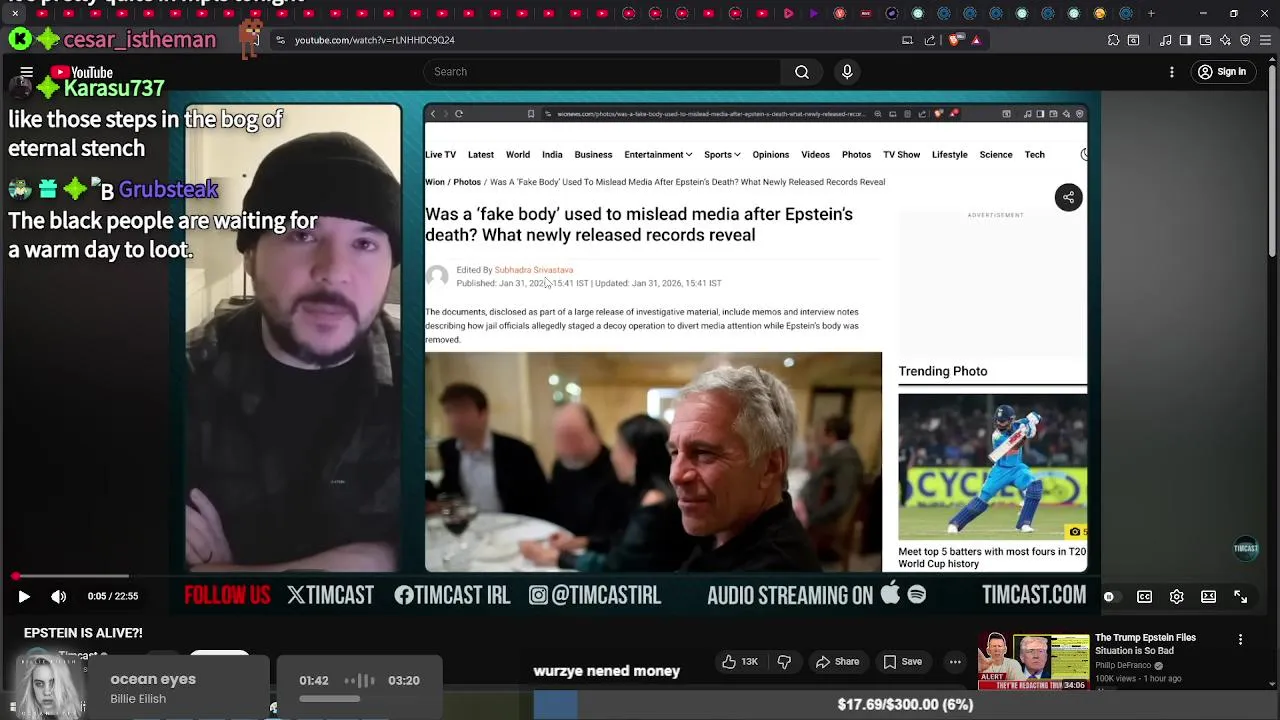Image resolution: width=1280 pixels, height=720 pixels.
Task: Open the browser main hamburger menu
Action: point(1265,40)
